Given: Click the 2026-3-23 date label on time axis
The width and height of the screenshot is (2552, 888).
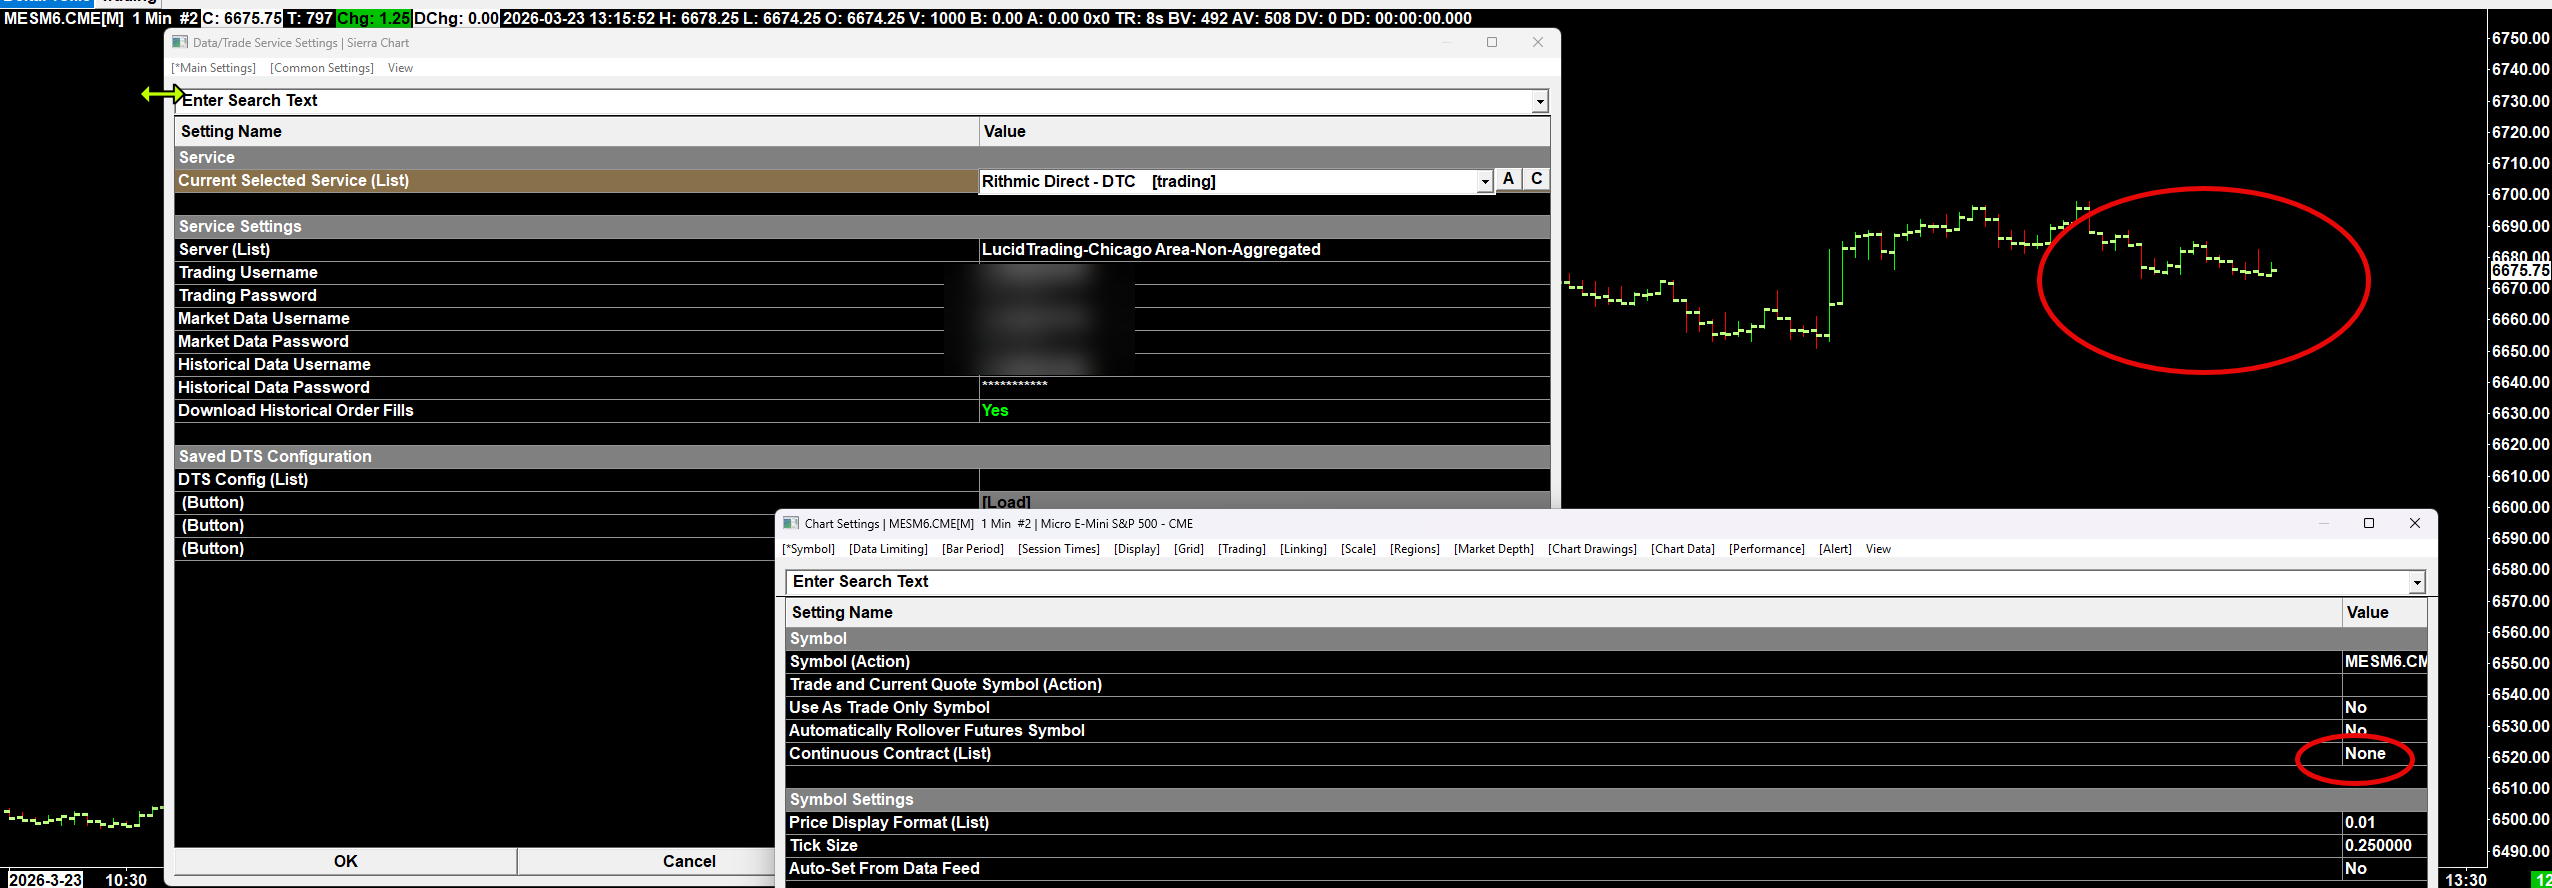Looking at the screenshot, I should click(x=46, y=880).
